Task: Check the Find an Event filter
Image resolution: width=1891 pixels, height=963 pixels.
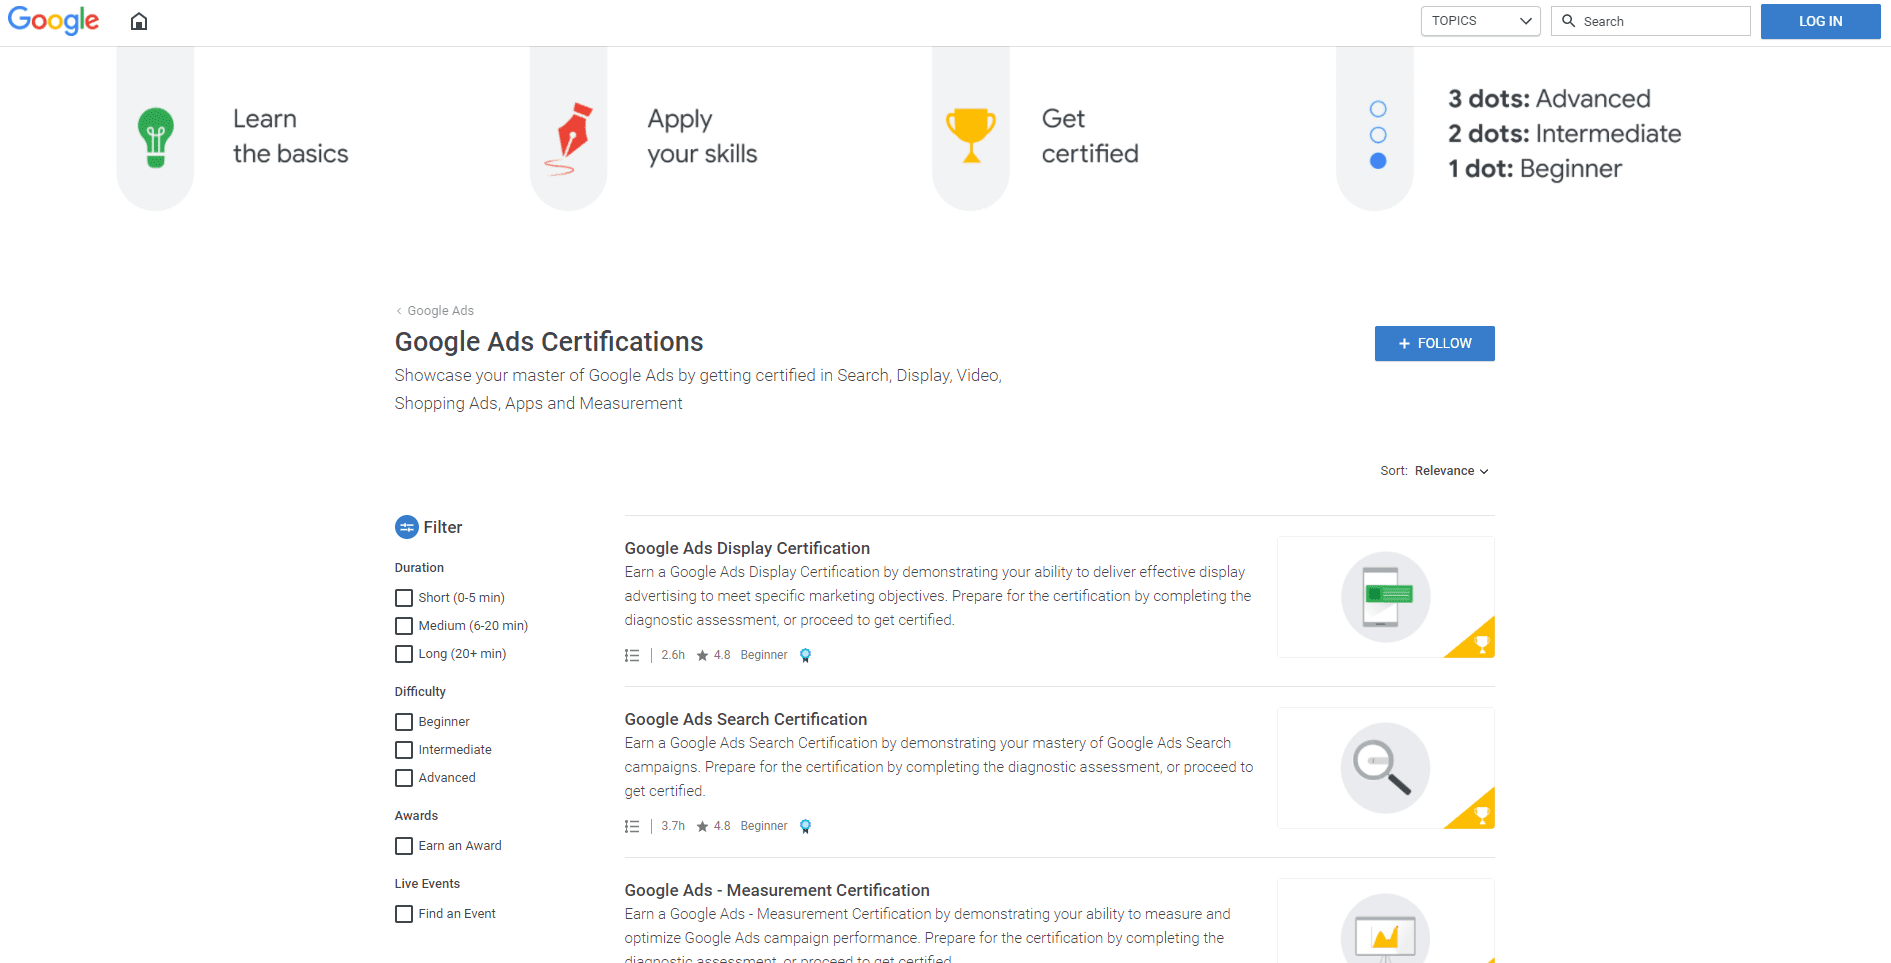Action: [404, 913]
